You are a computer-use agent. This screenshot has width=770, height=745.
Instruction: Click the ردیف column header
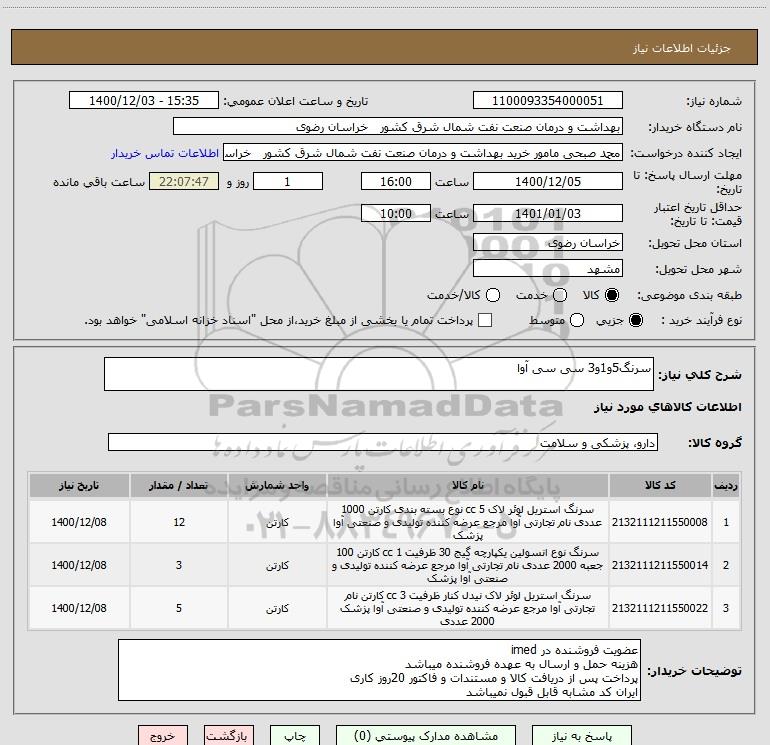726,485
